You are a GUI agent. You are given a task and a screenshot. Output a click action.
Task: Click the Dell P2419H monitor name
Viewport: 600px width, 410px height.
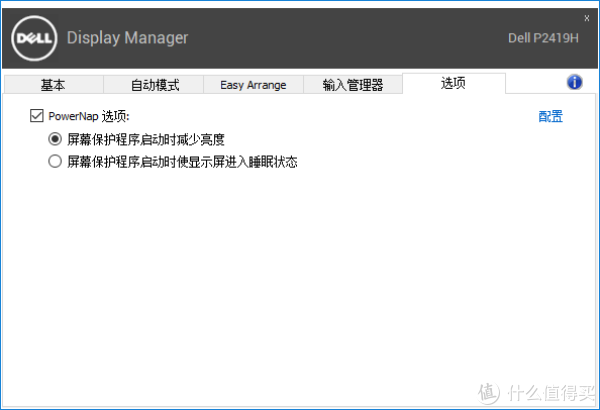(x=543, y=38)
